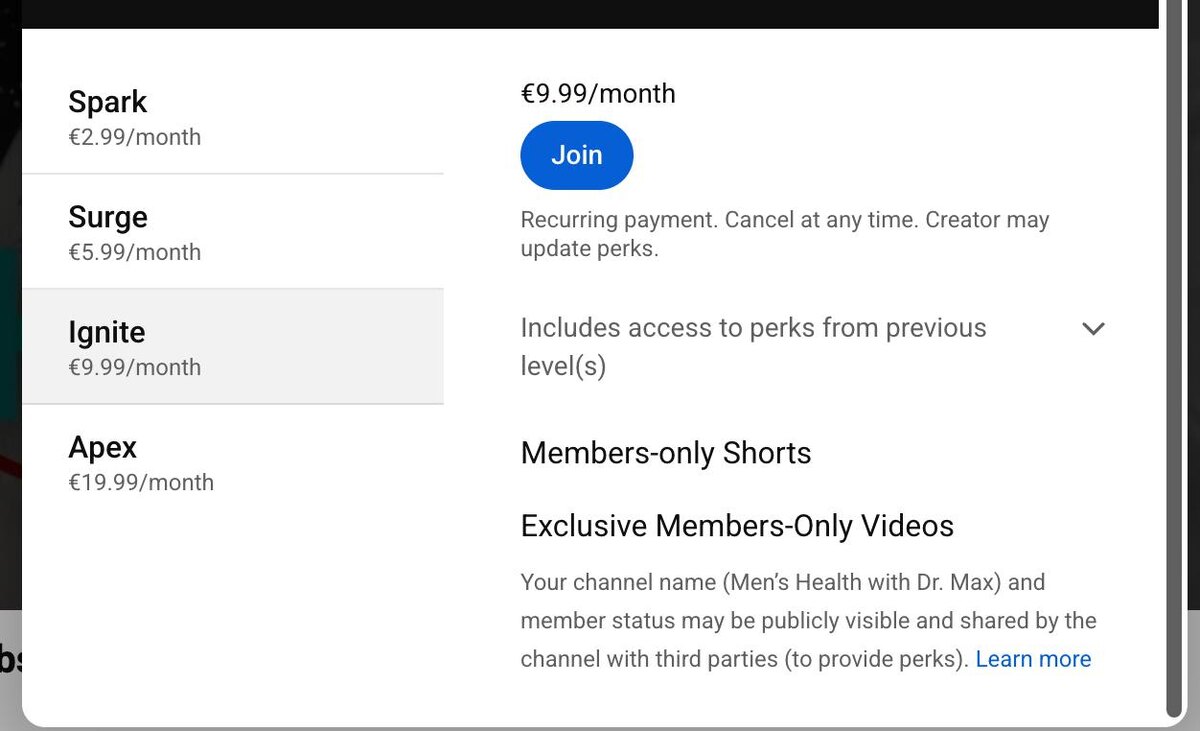Click the €9.99/month price under Ignite

(134, 367)
